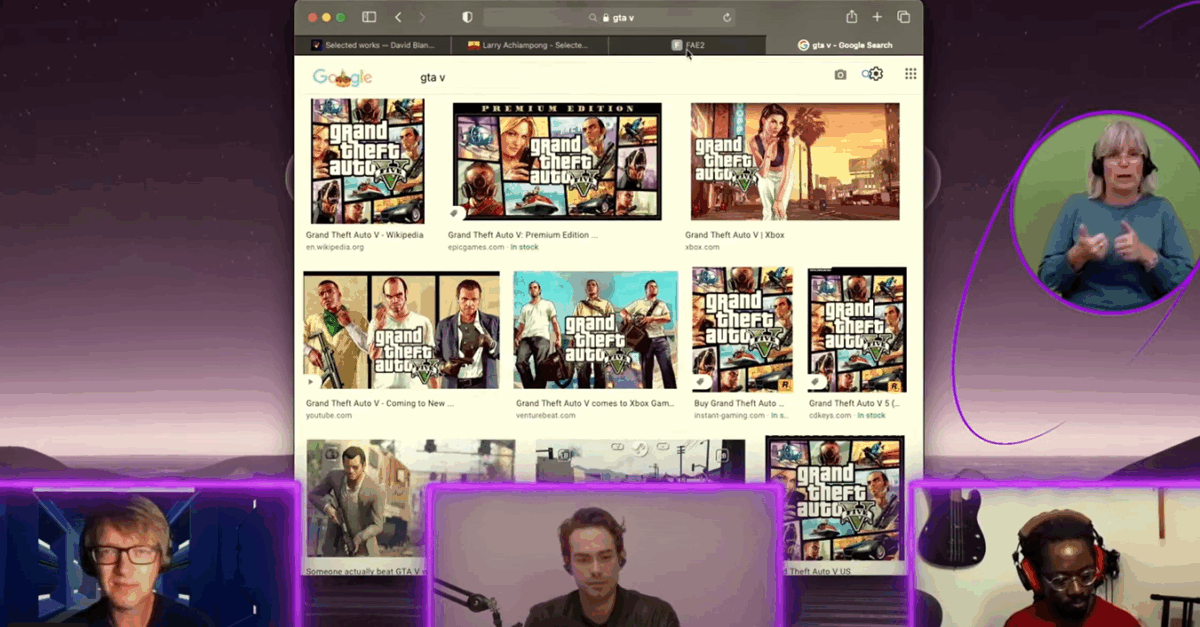Image resolution: width=1200 pixels, height=627 pixels.
Task: Select the Premium Edition cover thumbnail
Action: pyautogui.click(x=557, y=161)
